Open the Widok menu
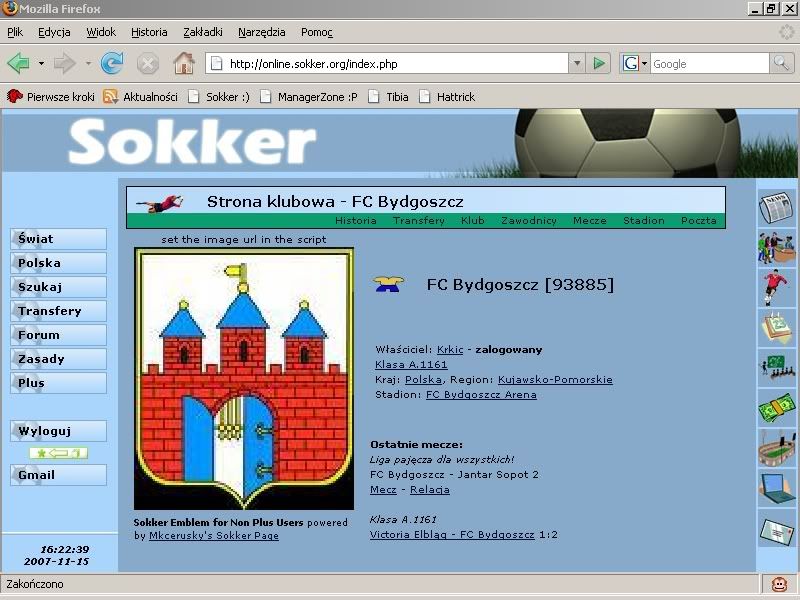 pos(101,32)
